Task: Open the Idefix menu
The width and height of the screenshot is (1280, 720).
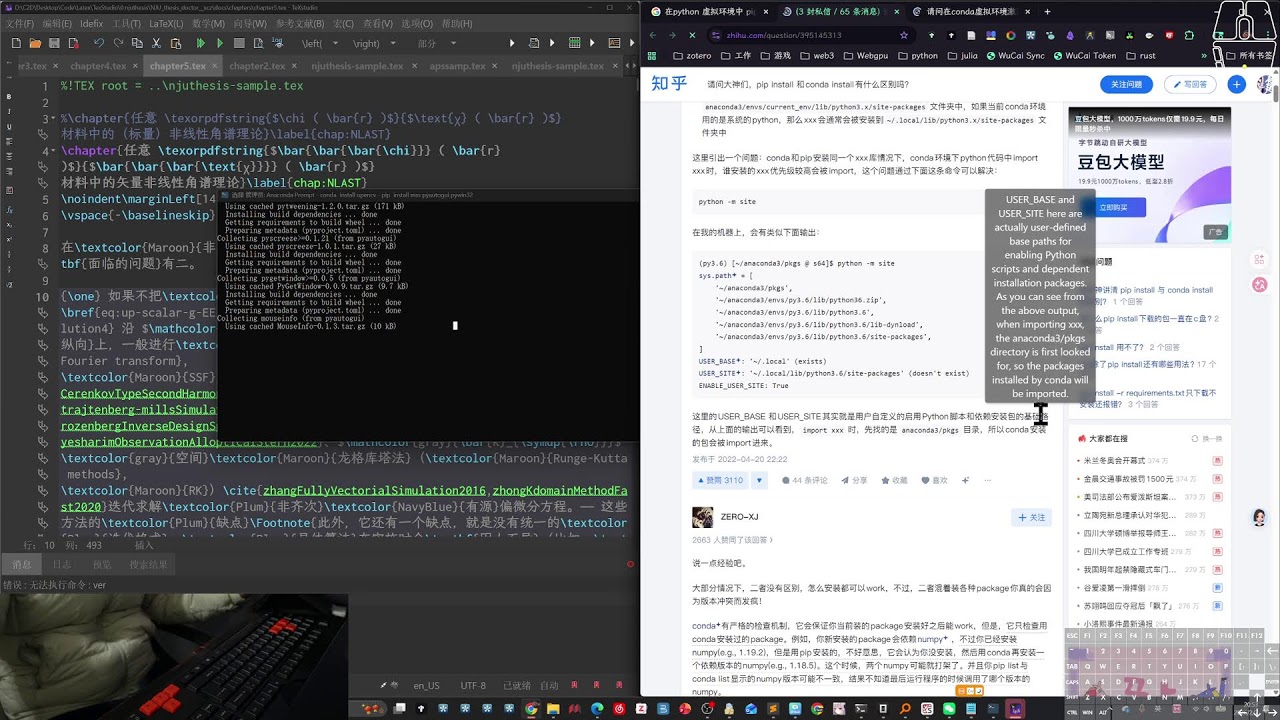Action: tap(92, 23)
